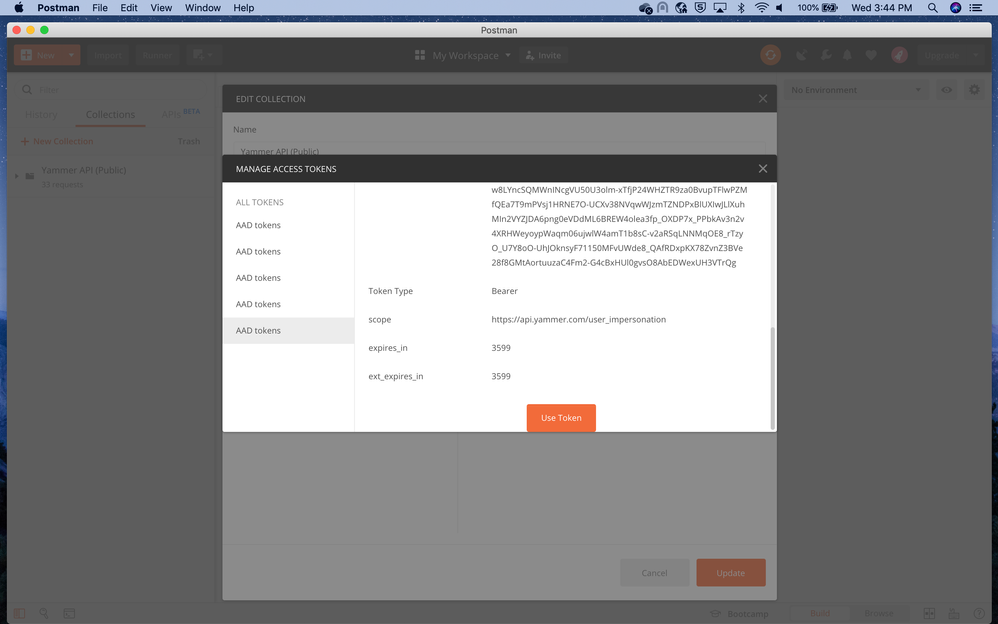Open the Trash link in sidebar
998x624 pixels.
pos(189,141)
